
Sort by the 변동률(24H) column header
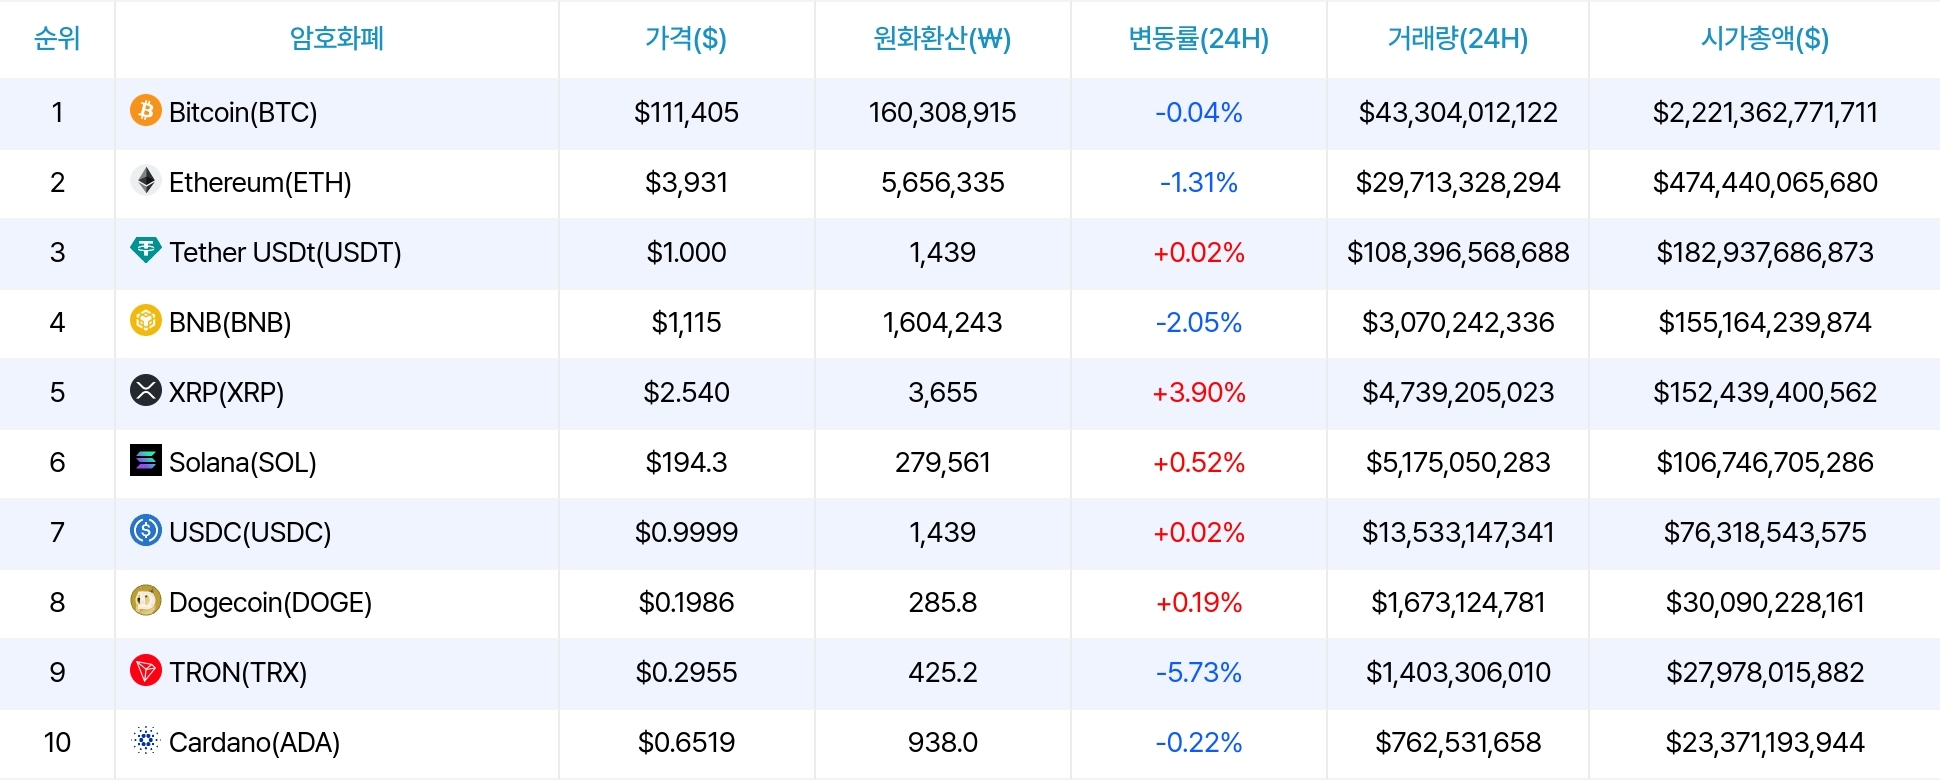point(1198,39)
